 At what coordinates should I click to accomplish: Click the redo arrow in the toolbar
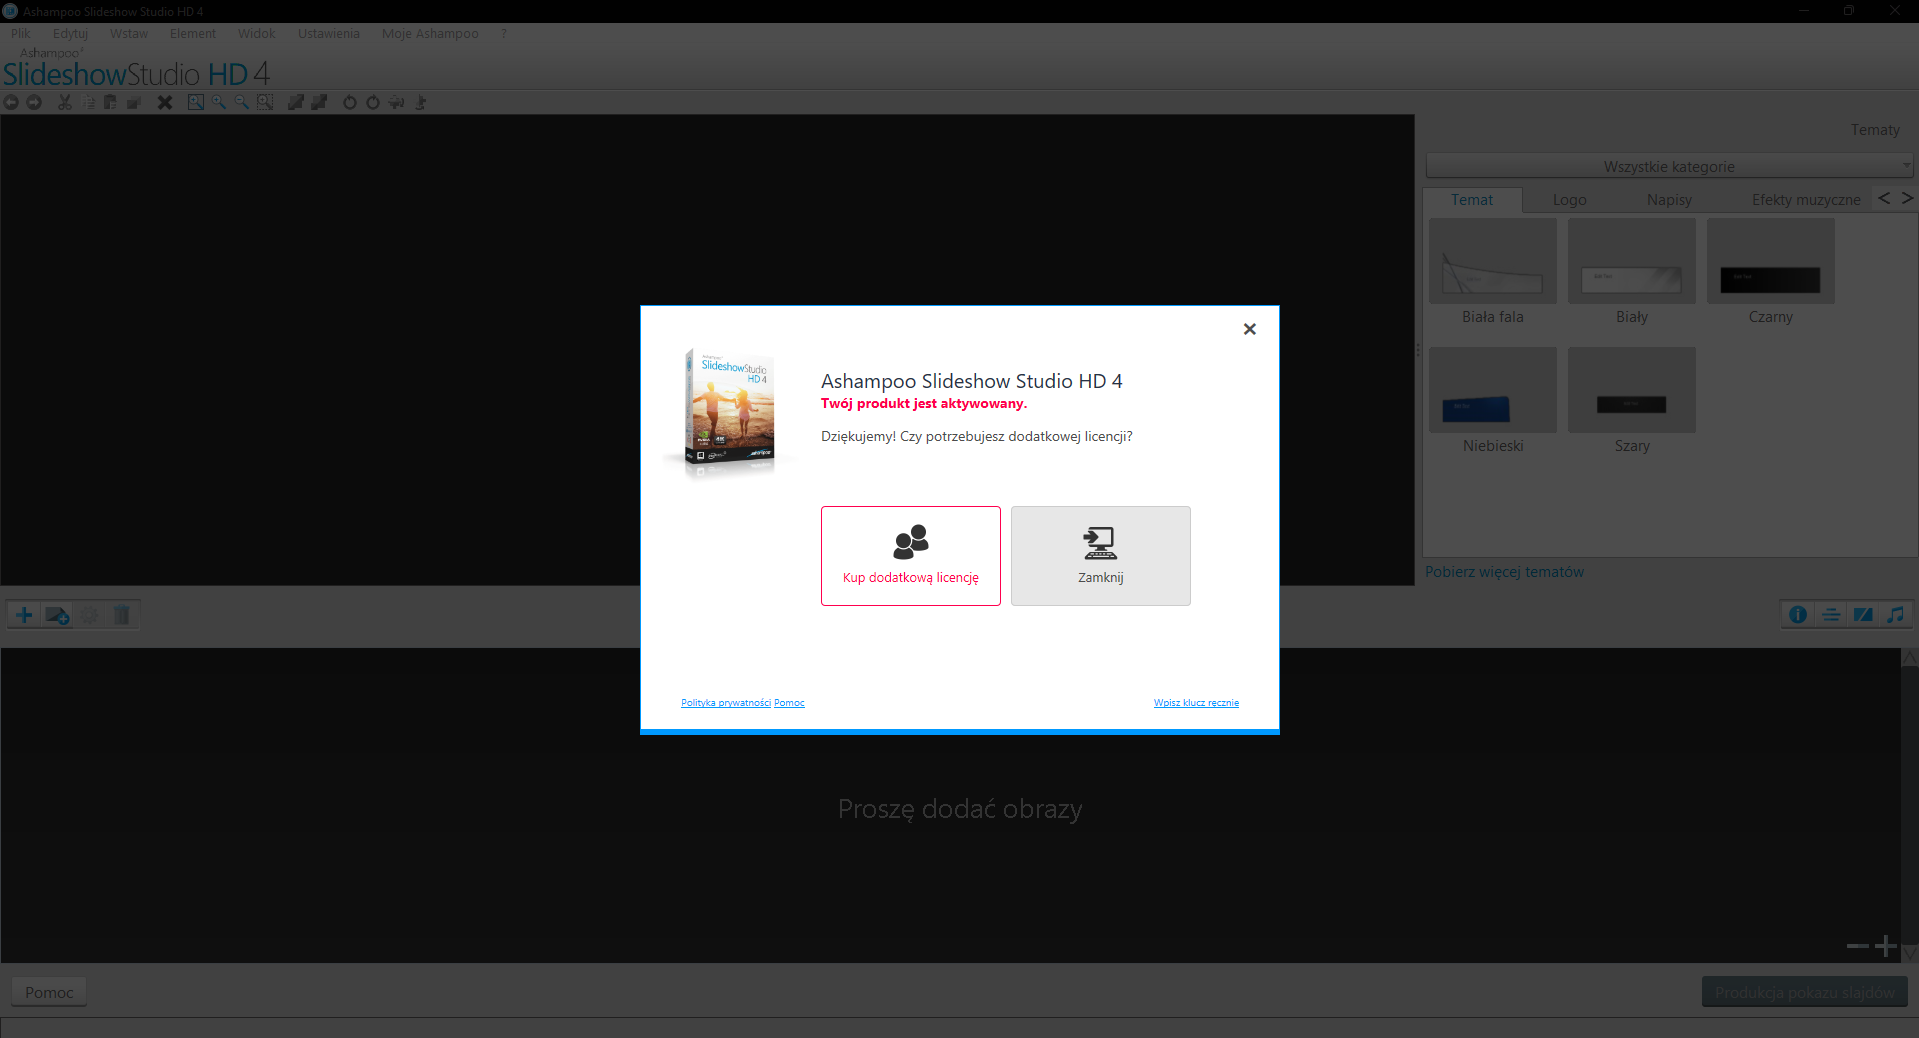coord(34,102)
